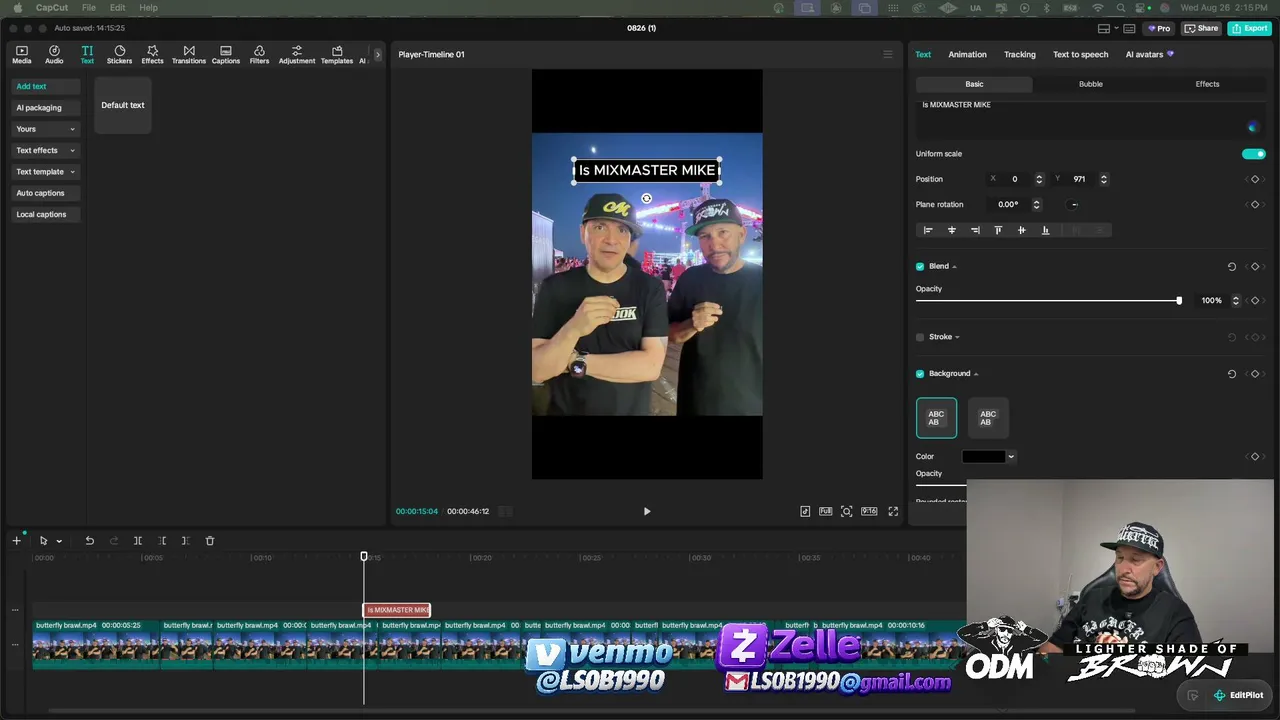Switch to the Bubble sub-tab
1280x720 pixels.
coord(1090,84)
